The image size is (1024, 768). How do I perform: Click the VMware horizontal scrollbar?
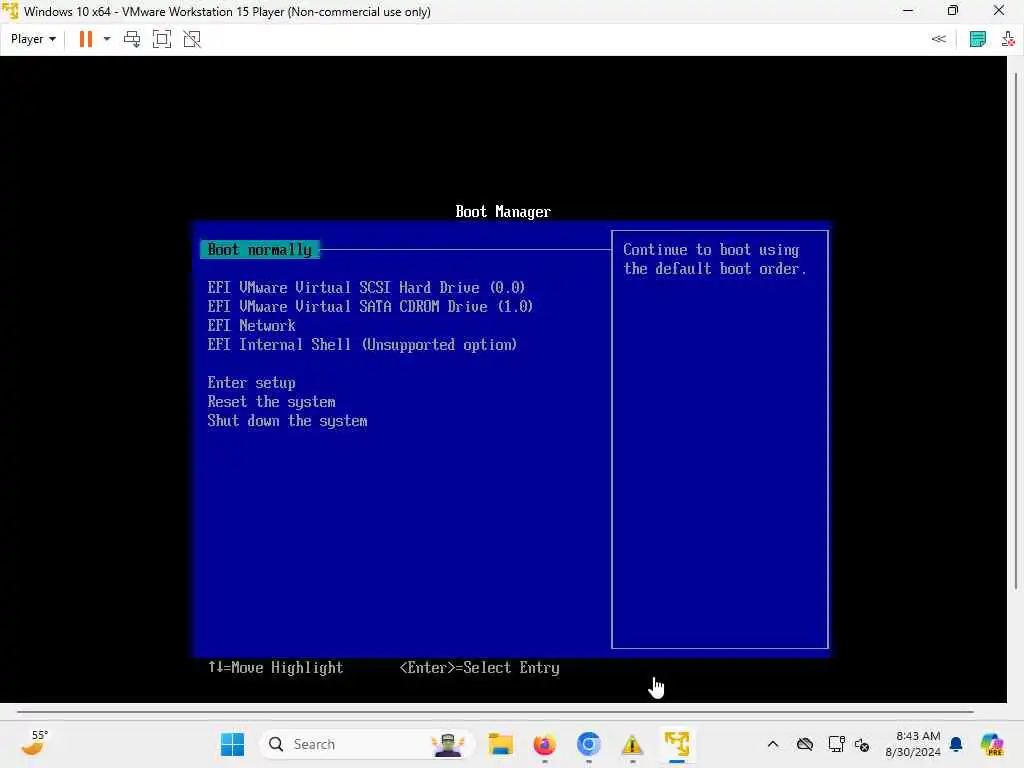click(495, 711)
